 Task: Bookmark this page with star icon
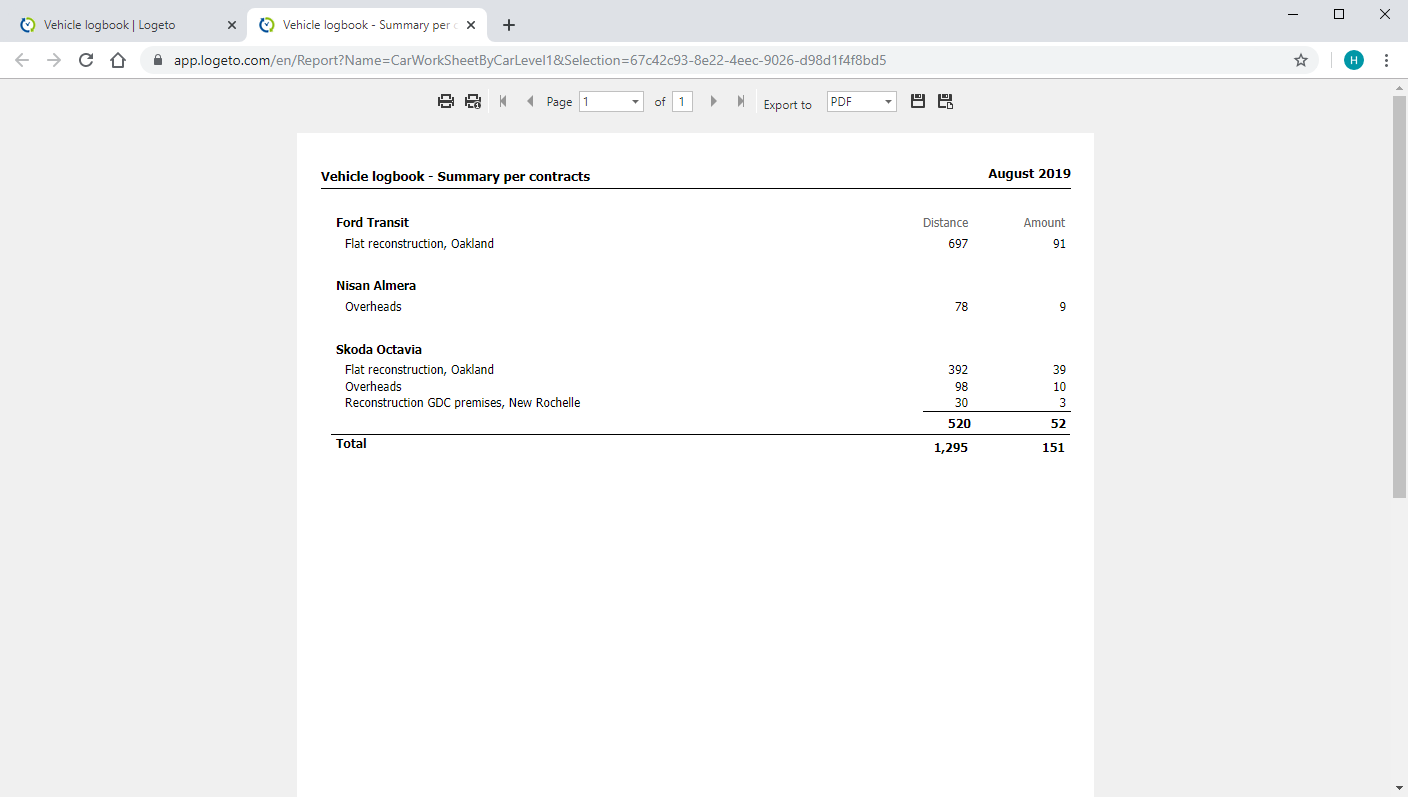click(x=1301, y=60)
